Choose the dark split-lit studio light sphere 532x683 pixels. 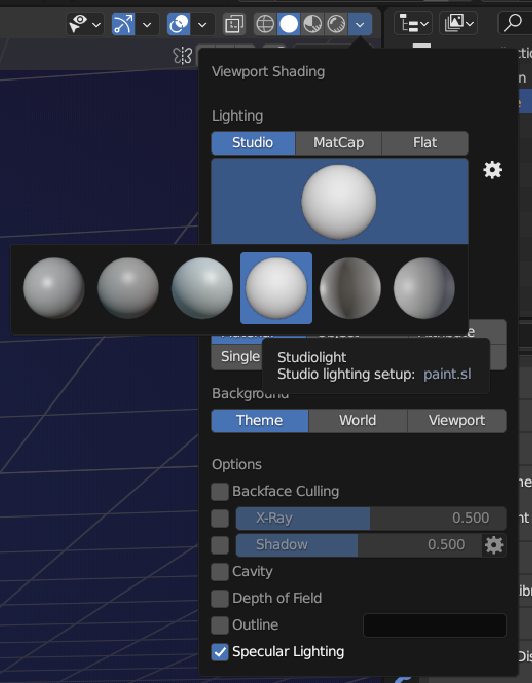tap(350, 288)
